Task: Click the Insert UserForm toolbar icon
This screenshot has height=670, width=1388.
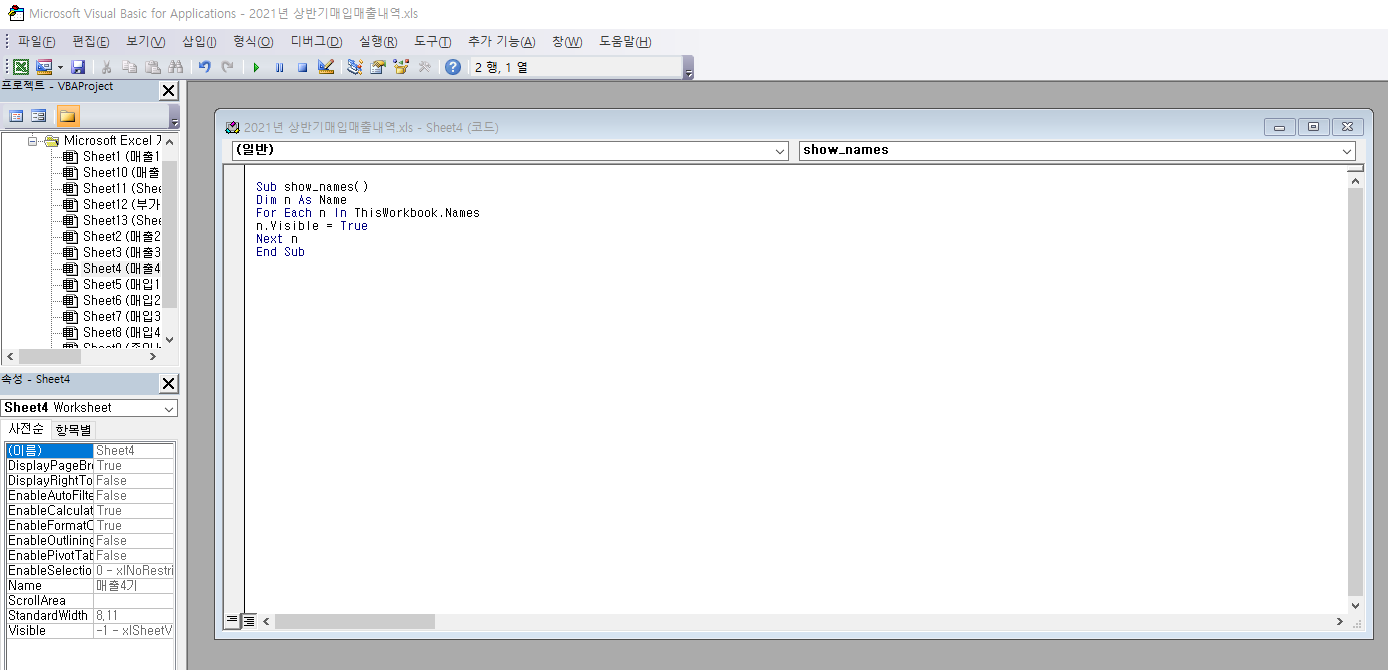Action: (x=44, y=67)
